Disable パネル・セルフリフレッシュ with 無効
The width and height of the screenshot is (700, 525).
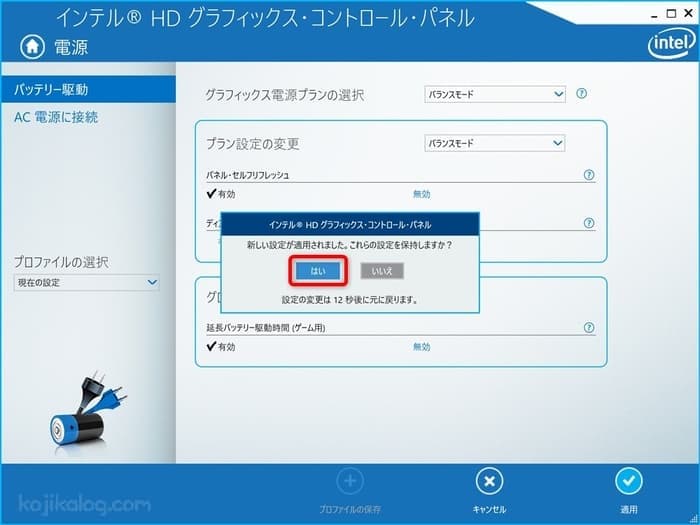(421, 194)
